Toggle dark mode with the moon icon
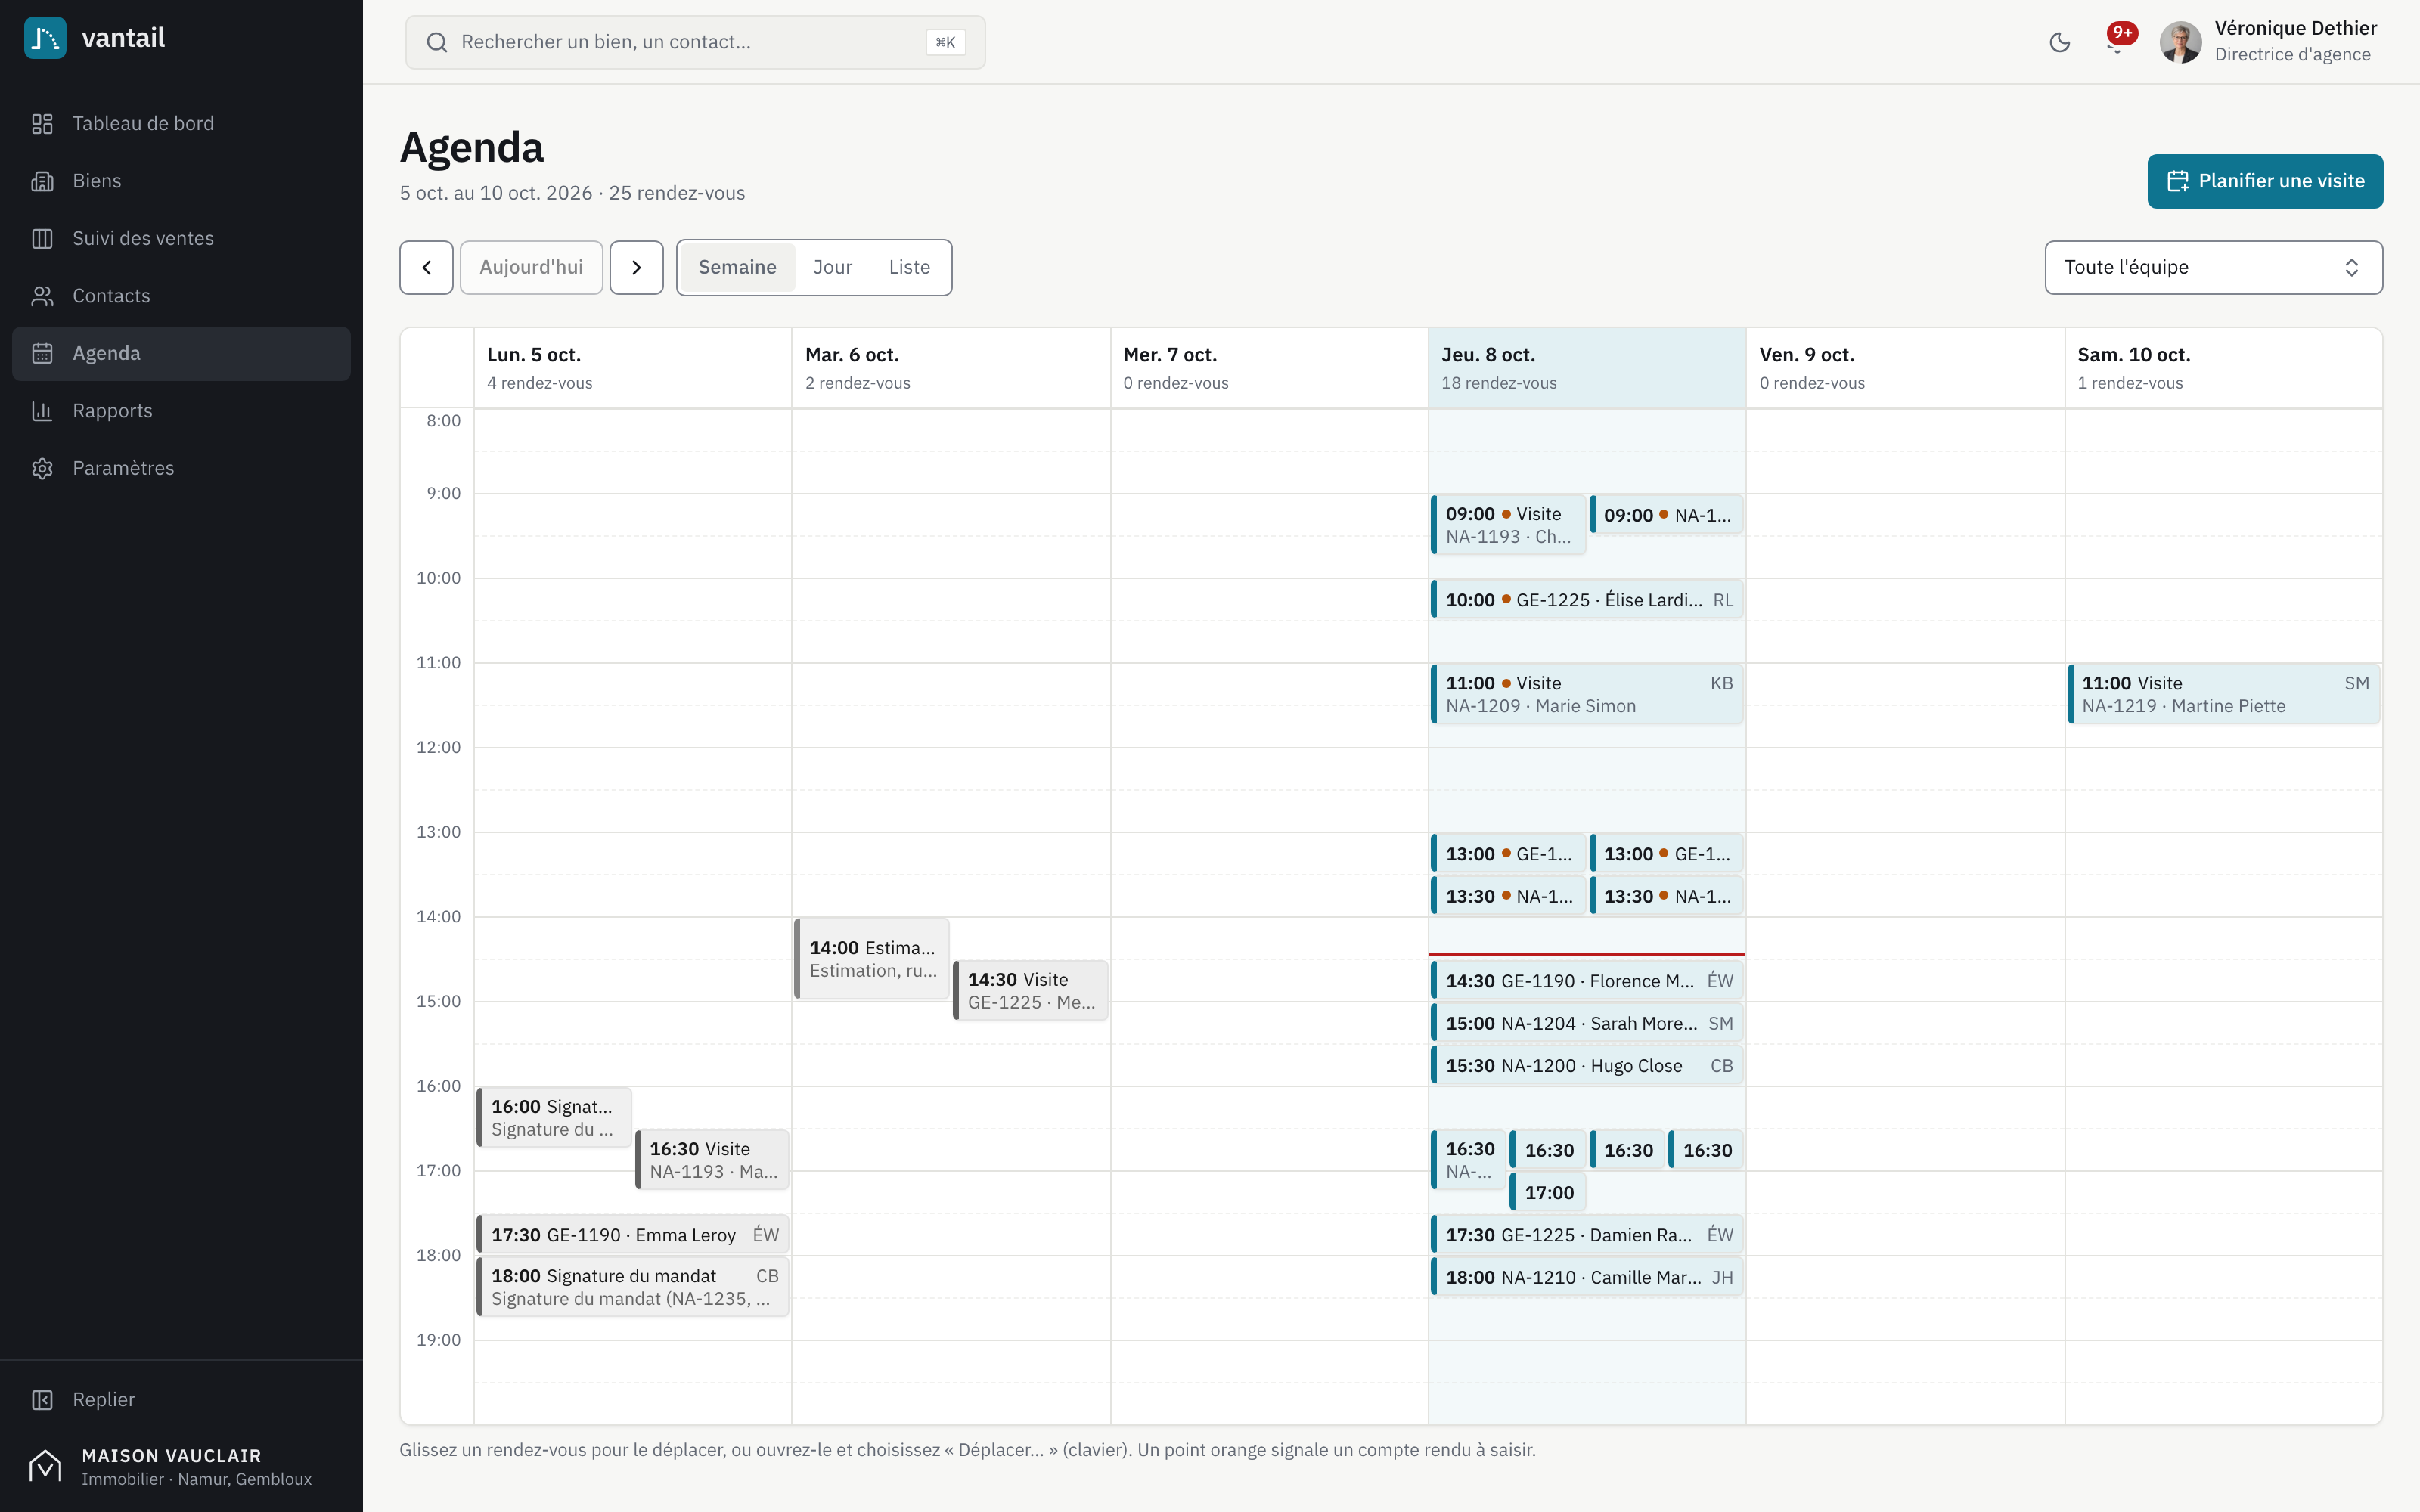The image size is (2420, 1512). (2059, 42)
